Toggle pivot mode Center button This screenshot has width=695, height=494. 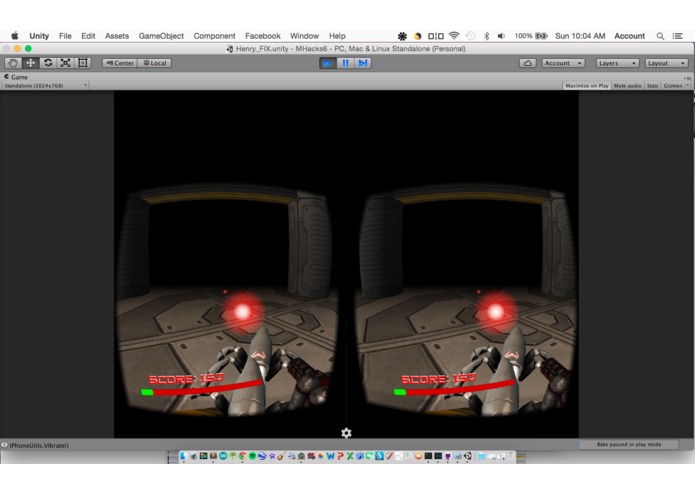tap(120, 63)
